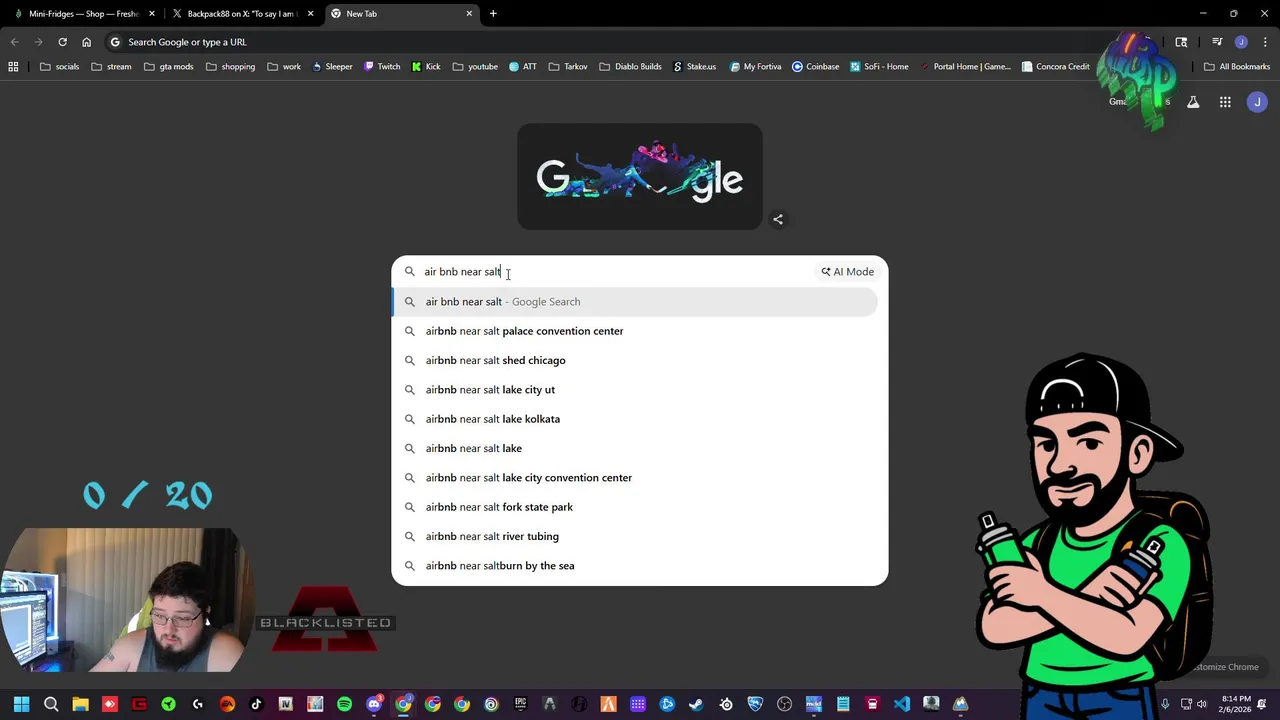The height and width of the screenshot is (720, 1280).
Task: Select suggestion 'salt river tubing'
Action: point(634,536)
